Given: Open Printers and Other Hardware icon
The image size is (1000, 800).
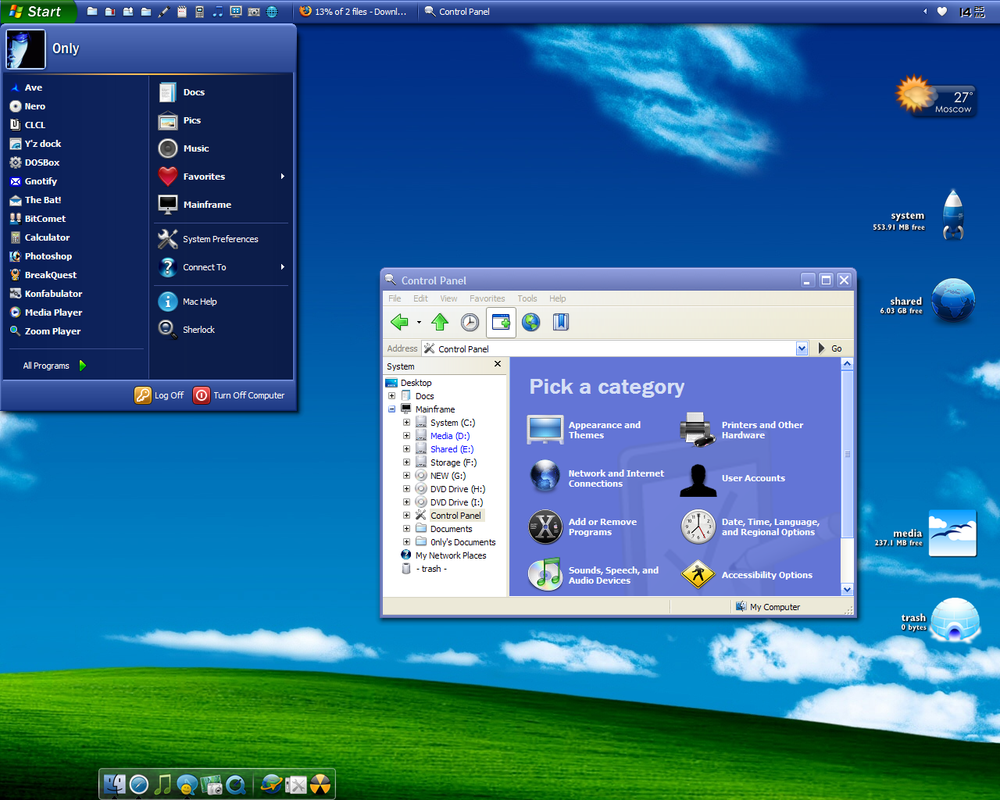Looking at the screenshot, I should (x=697, y=429).
